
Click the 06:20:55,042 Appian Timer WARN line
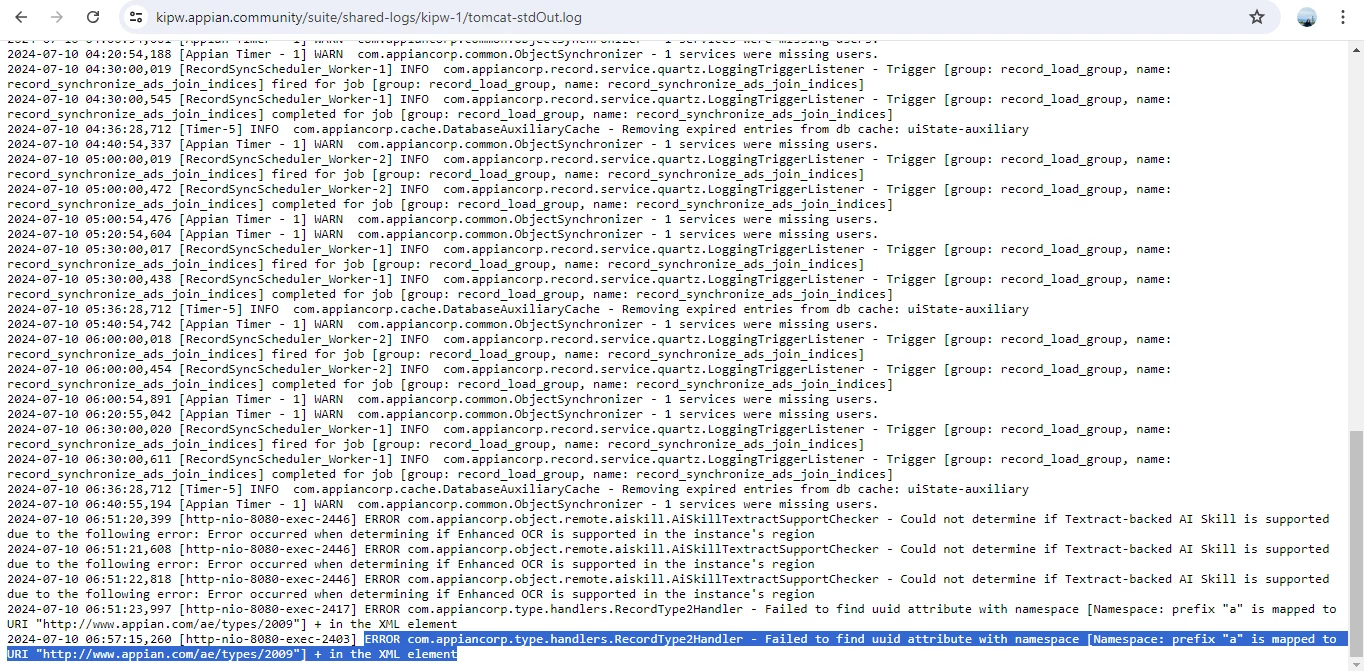click(x=443, y=414)
